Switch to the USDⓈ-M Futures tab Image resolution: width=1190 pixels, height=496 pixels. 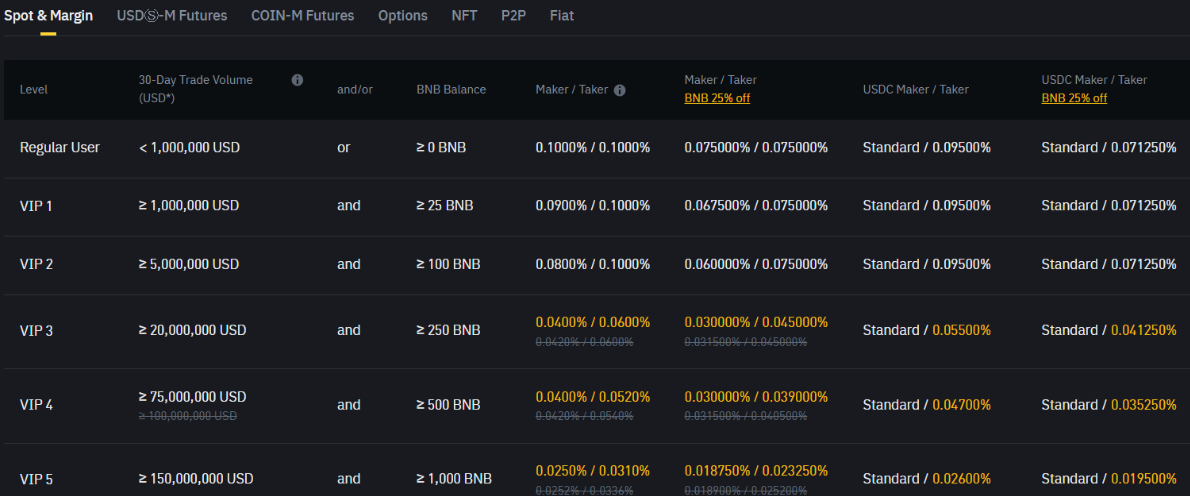pyautogui.click(x=172, y=16)
